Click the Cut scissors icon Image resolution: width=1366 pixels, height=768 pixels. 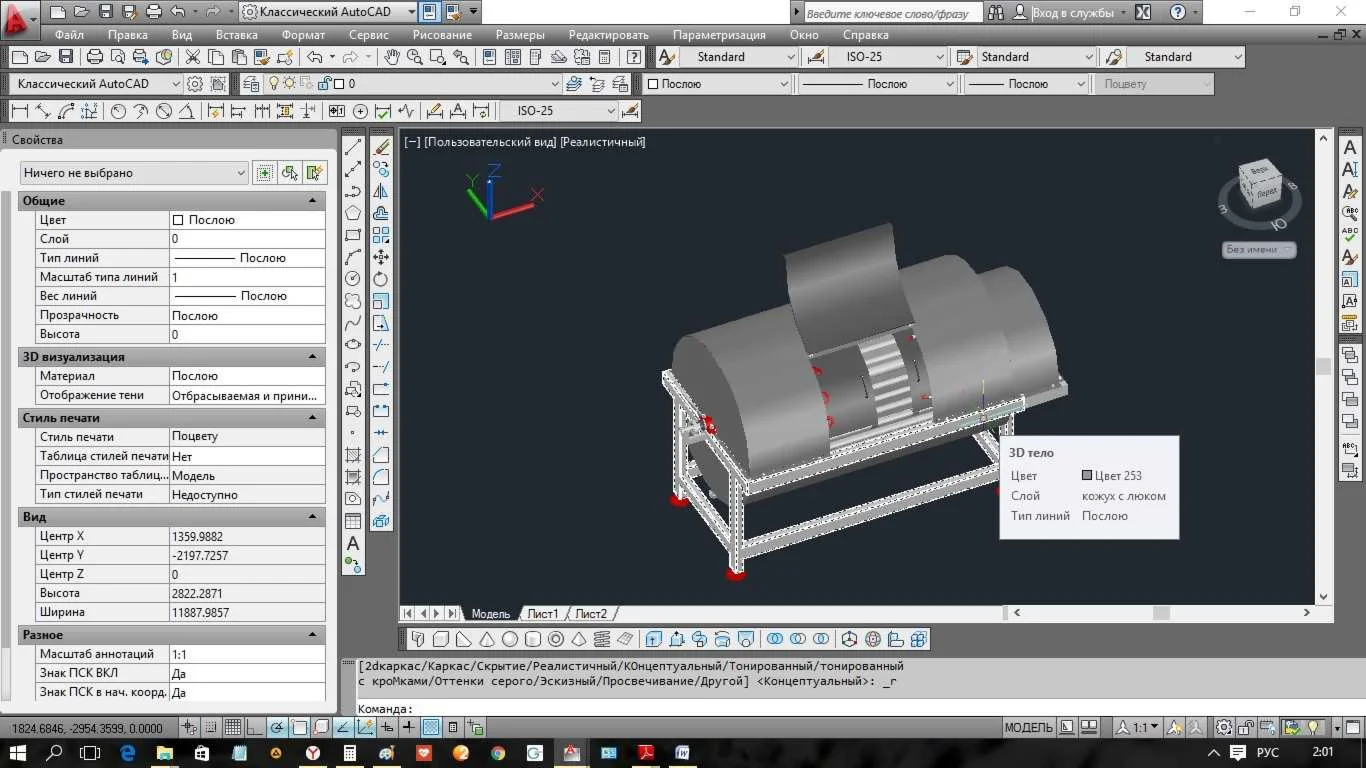(x=192, y=57)
